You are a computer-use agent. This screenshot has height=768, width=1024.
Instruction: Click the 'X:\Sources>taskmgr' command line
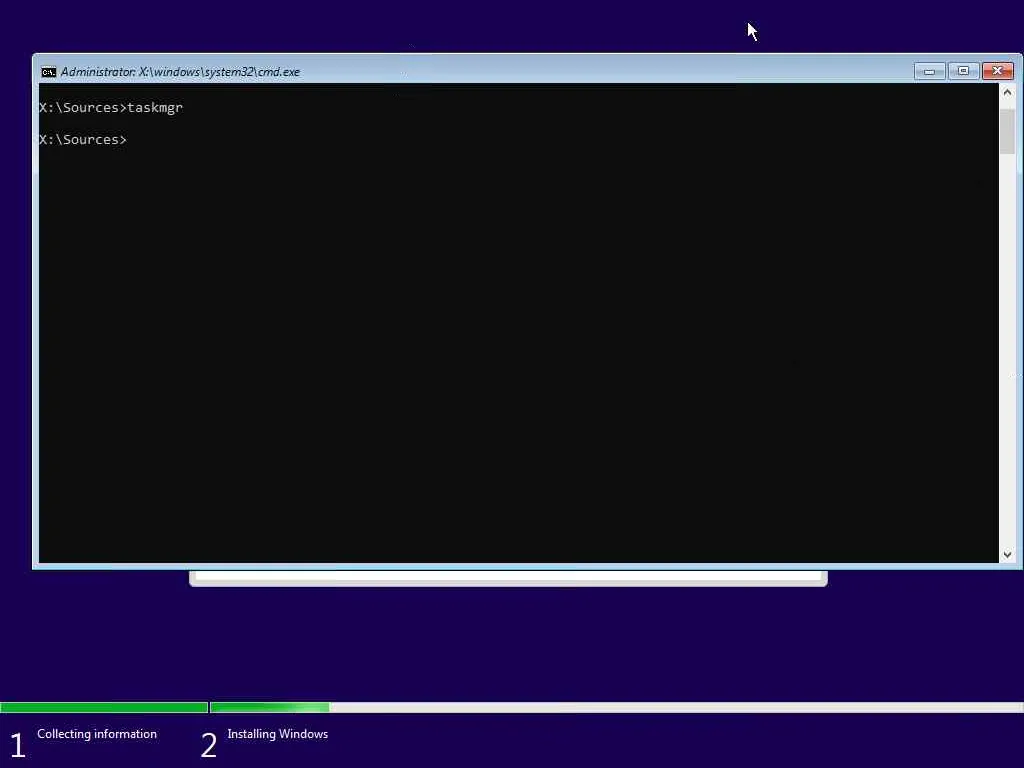[x=111, y=108]
